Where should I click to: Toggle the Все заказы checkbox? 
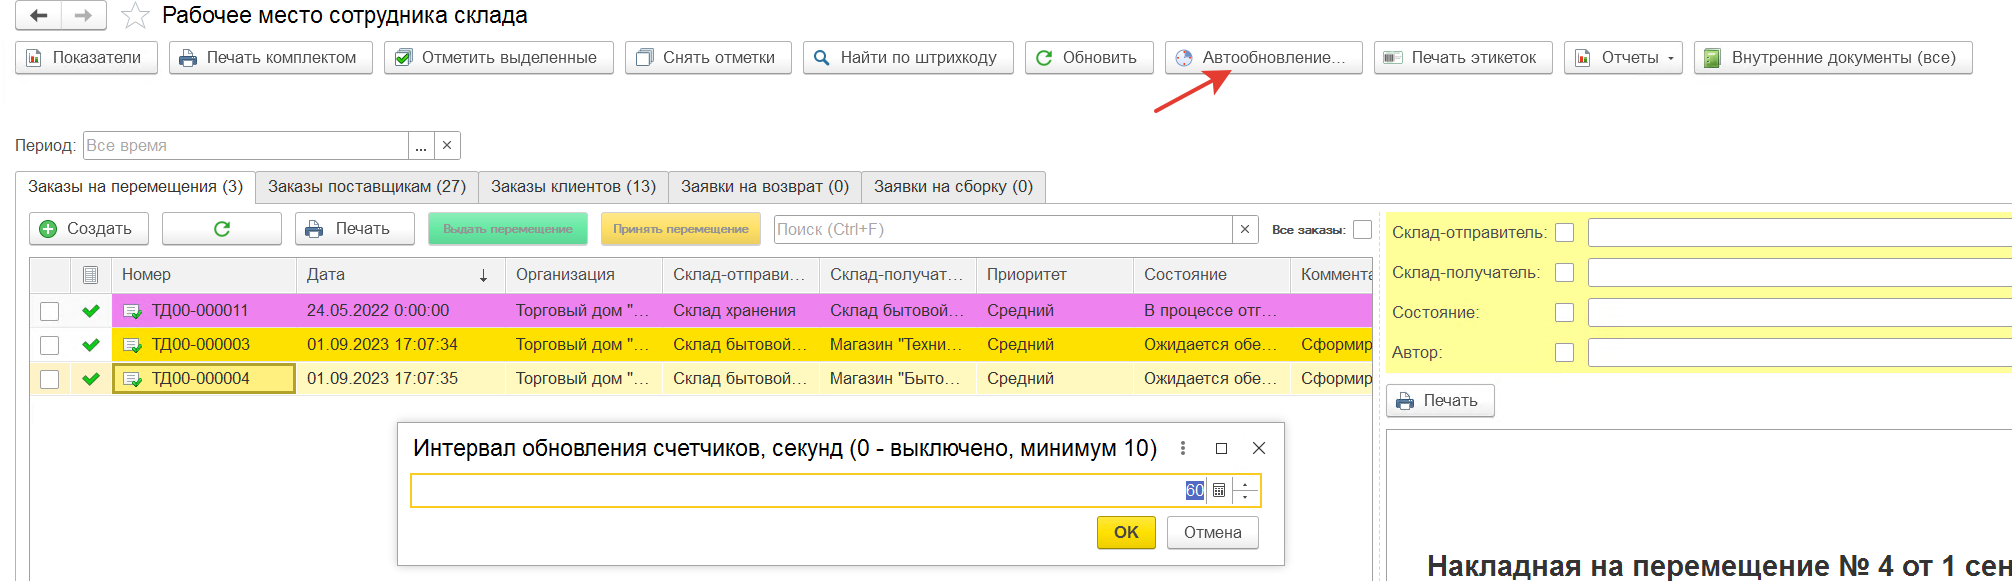point(1362,230)
